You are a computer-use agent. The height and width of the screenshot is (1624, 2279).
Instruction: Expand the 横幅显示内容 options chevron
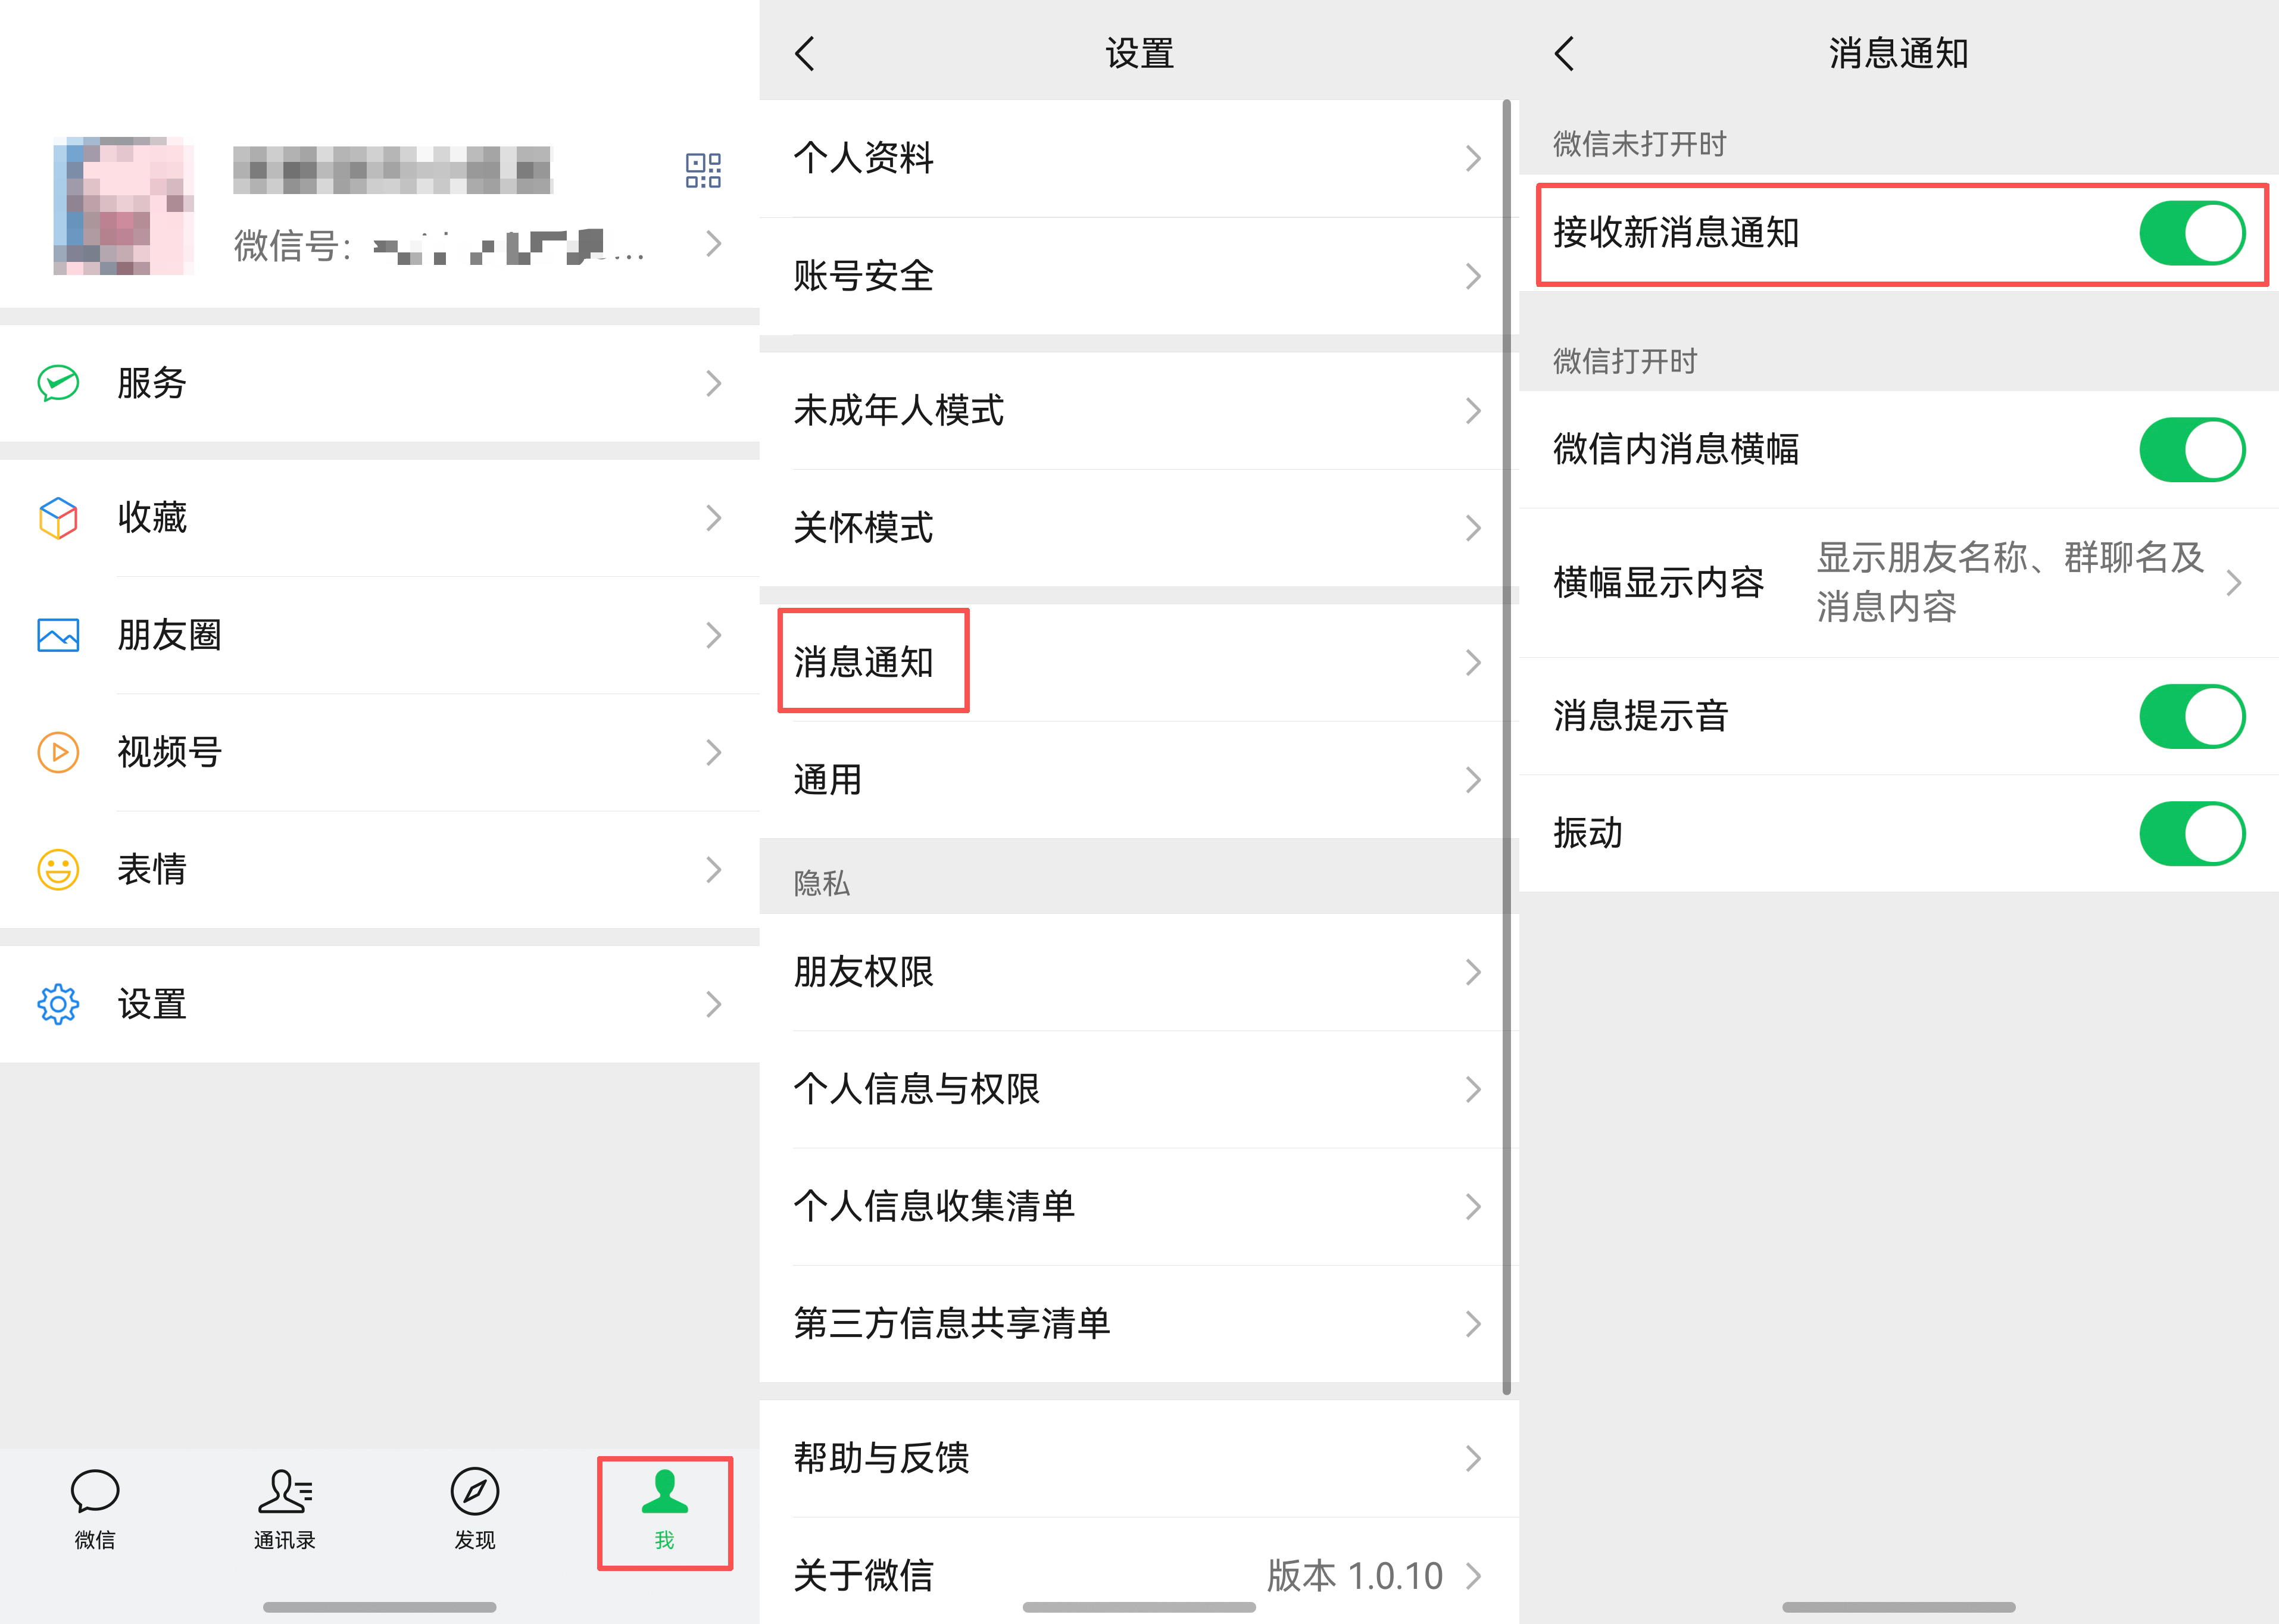coord(2234,583)
